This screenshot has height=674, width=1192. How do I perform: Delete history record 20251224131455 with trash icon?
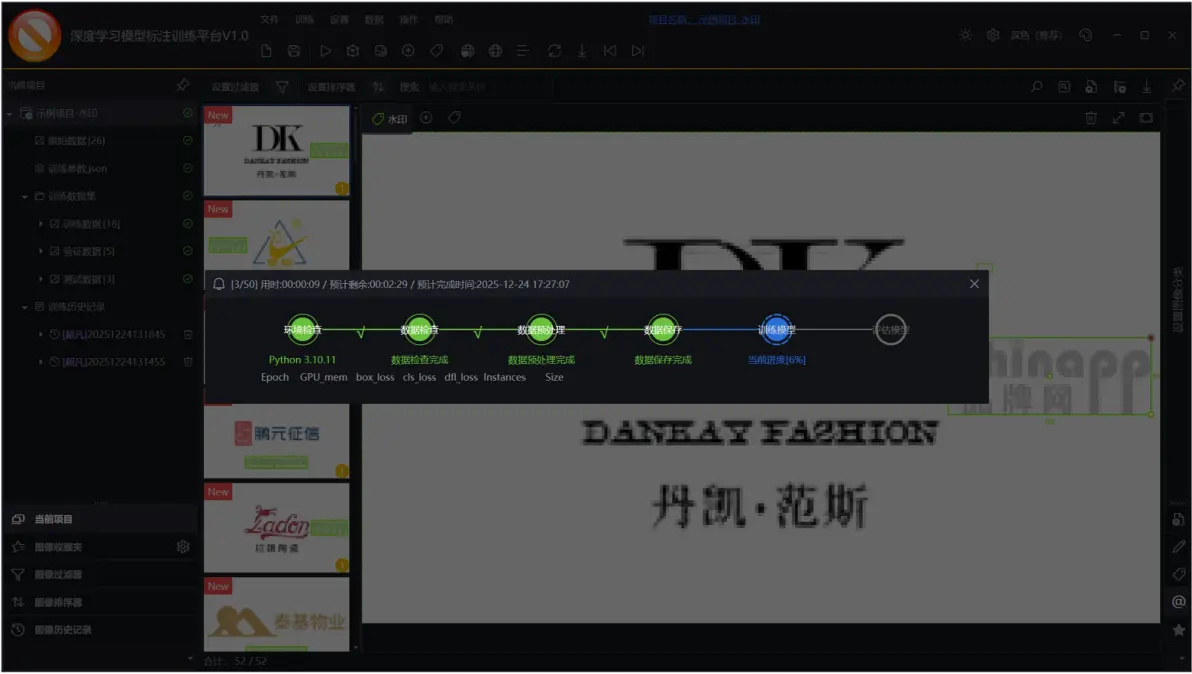click(x=188, y=362)
